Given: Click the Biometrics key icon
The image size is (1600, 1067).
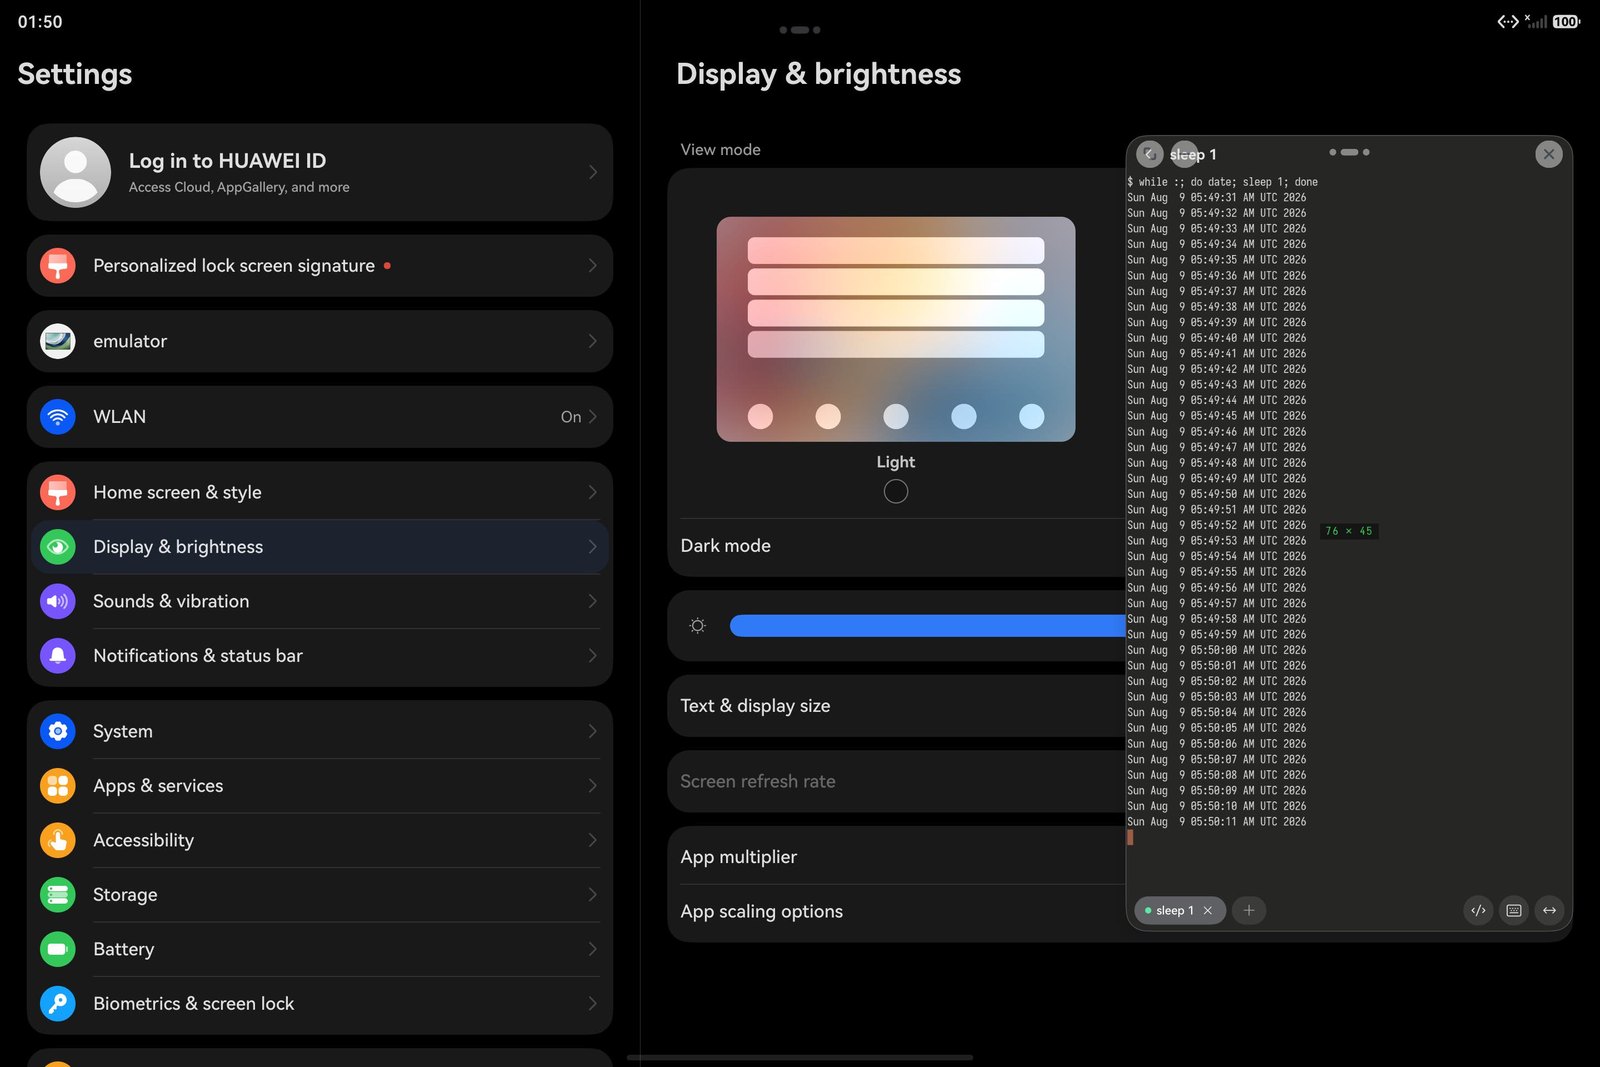Looking at the screenshot, I should pos(58,1003).
